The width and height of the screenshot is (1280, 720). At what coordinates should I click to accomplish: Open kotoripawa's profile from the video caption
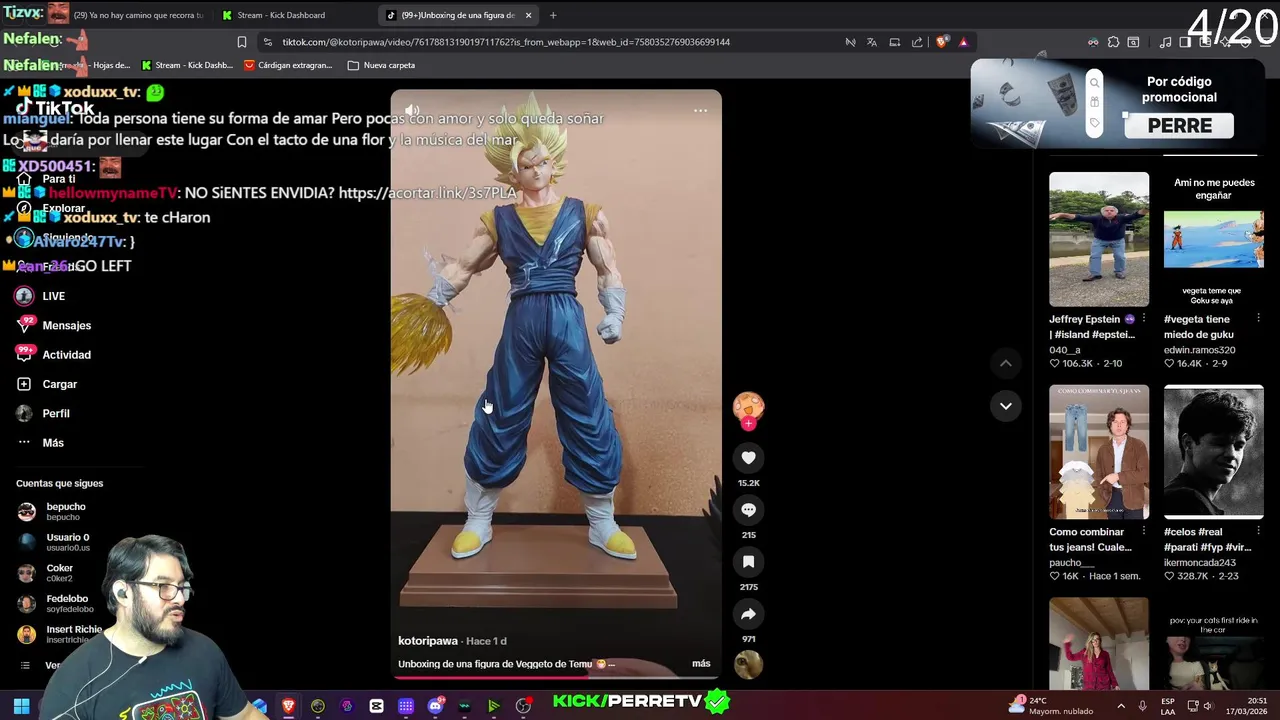click(x=428, y=641)
